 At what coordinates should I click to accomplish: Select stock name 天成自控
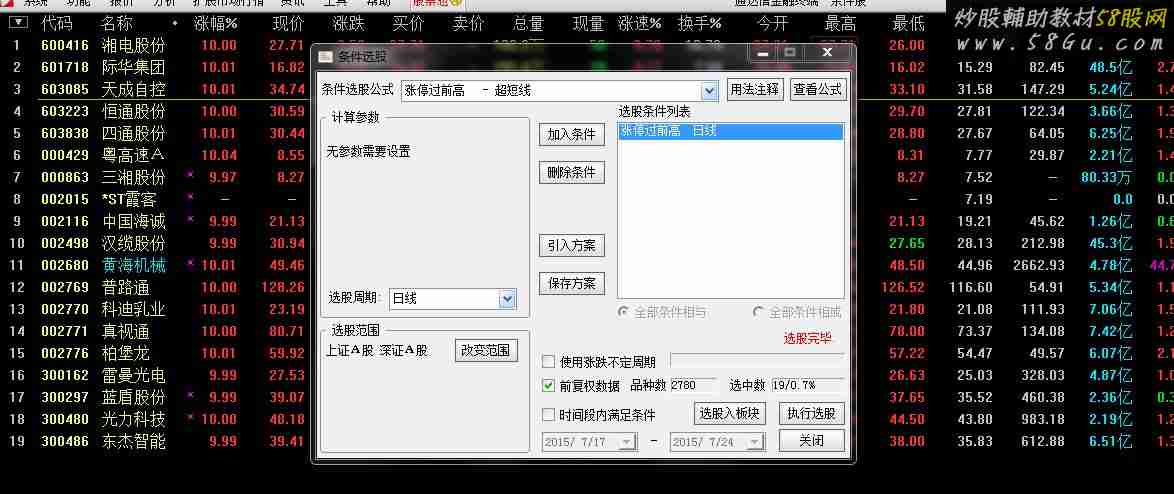pos(133,90)
